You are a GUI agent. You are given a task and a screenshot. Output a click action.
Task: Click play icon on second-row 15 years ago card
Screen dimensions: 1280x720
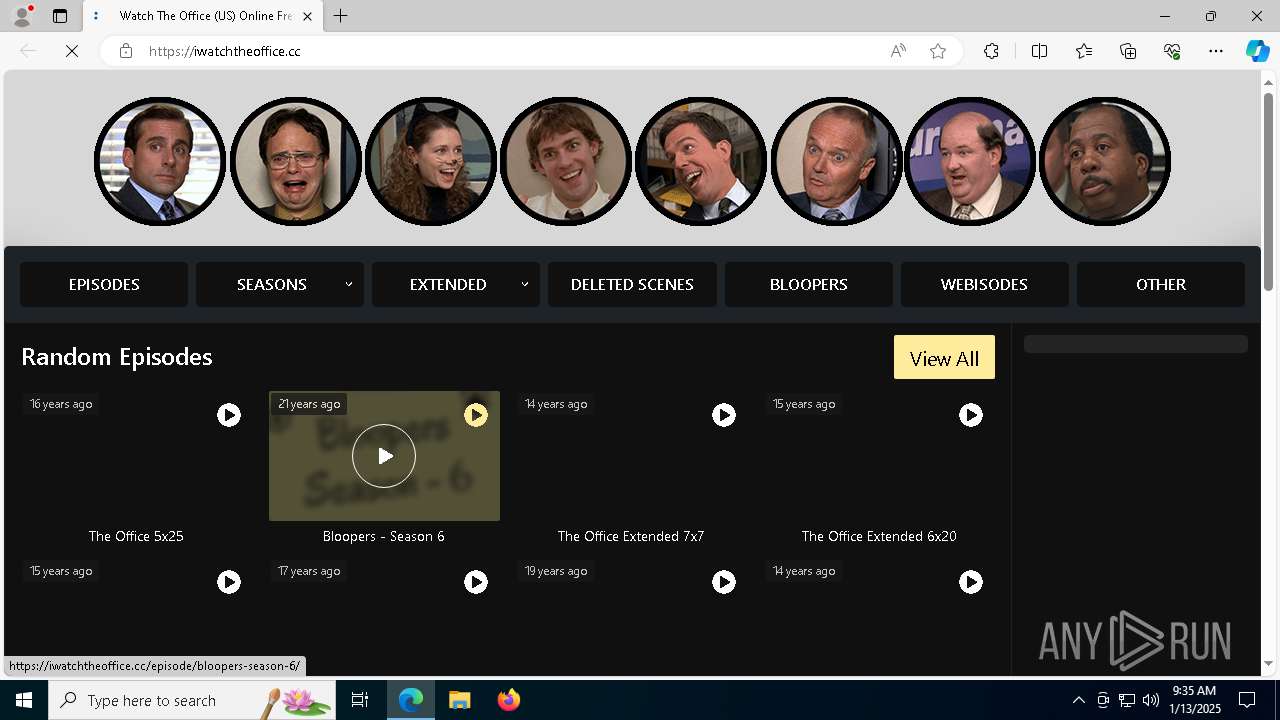pyautogui.click(x=229, y=582)
